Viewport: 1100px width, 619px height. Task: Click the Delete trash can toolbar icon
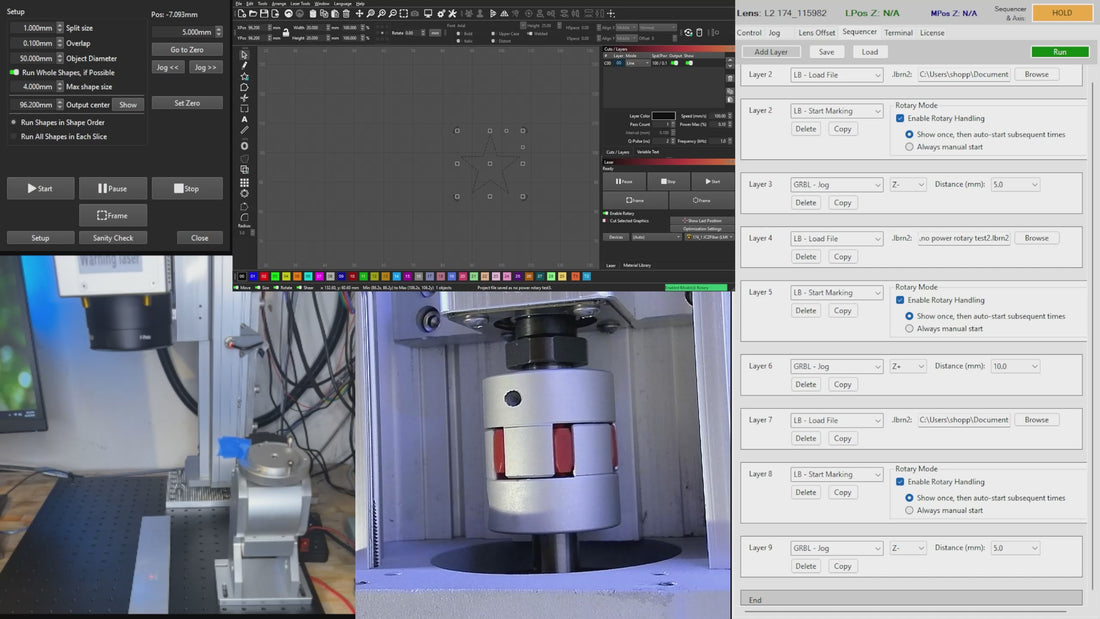(x=348, y=14)
